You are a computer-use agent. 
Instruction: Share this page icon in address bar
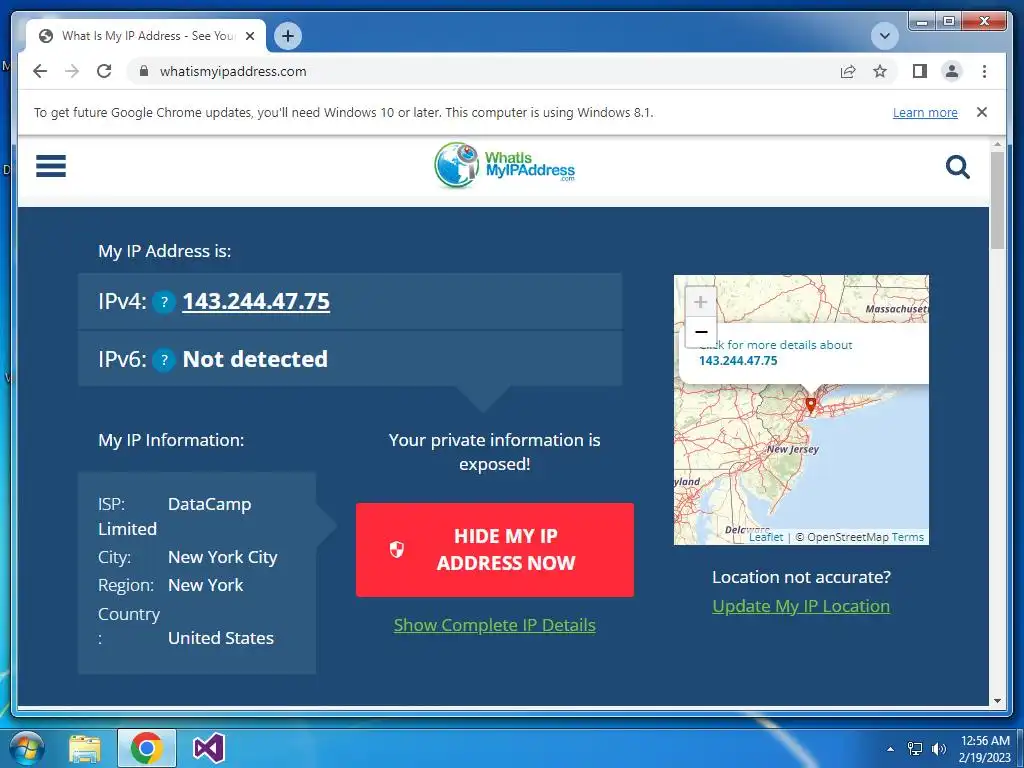point(848,71)
